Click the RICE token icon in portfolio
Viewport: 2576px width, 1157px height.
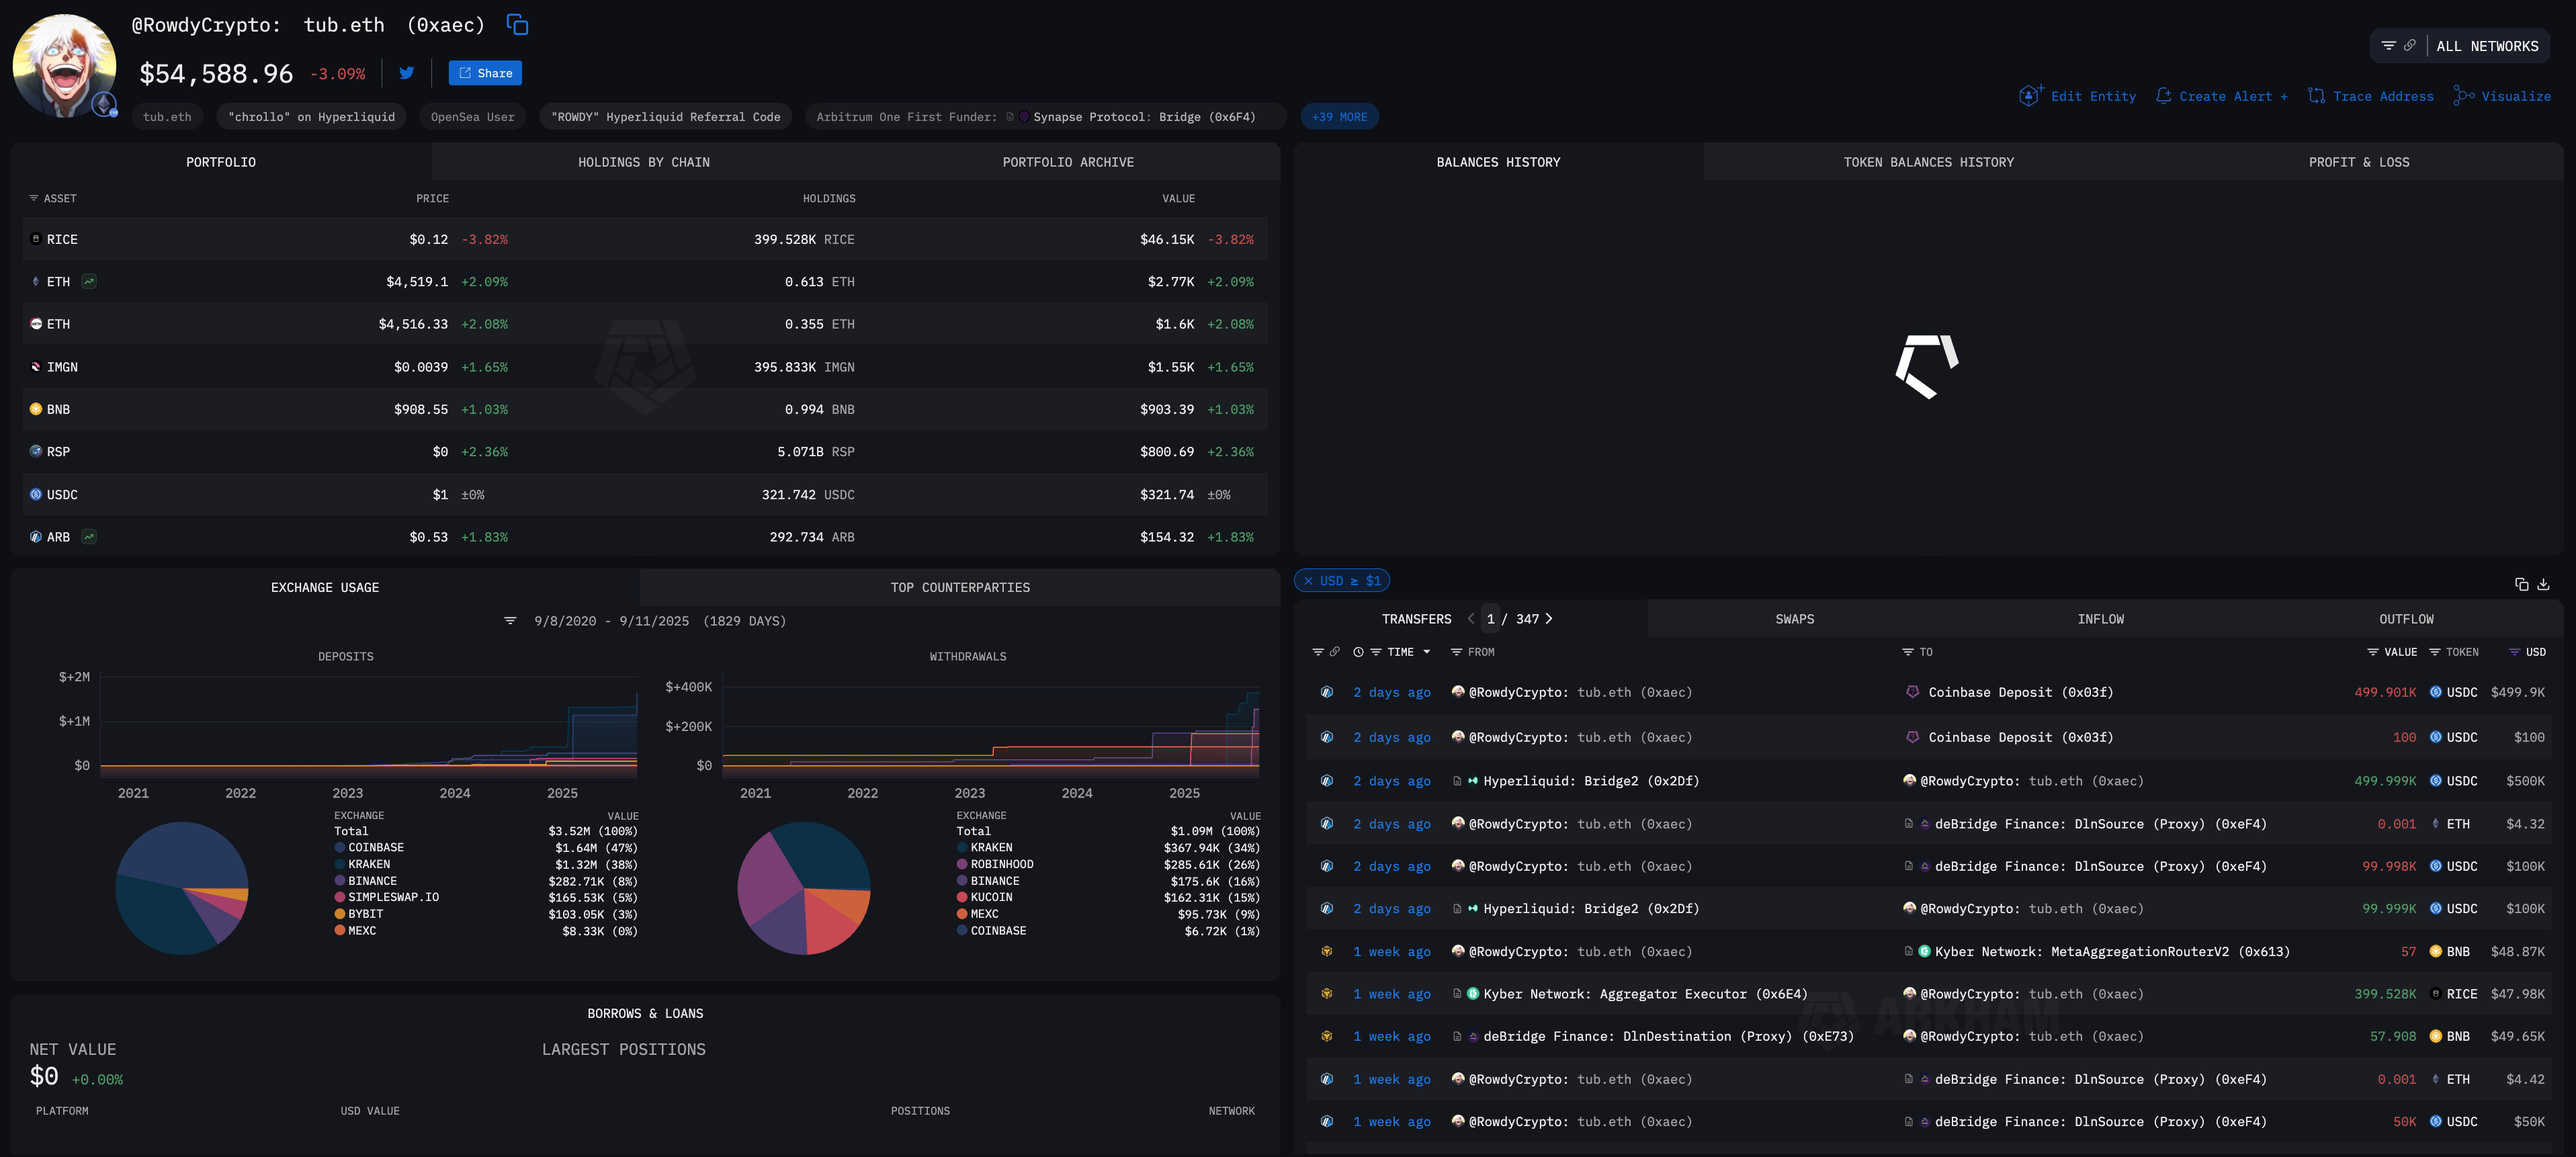[x=36, y=239]
